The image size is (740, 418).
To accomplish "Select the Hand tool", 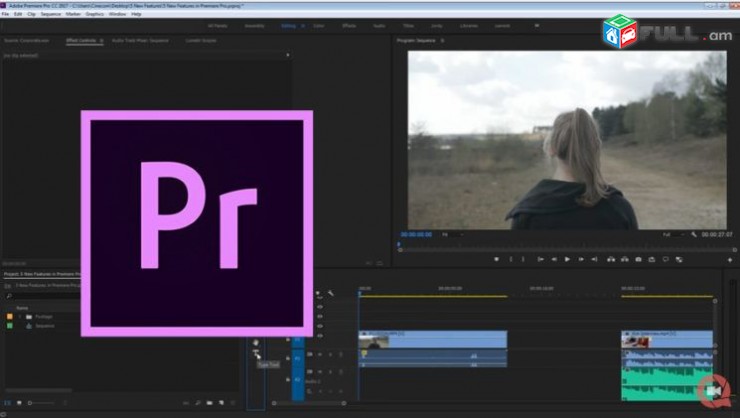I will point(255,343).
